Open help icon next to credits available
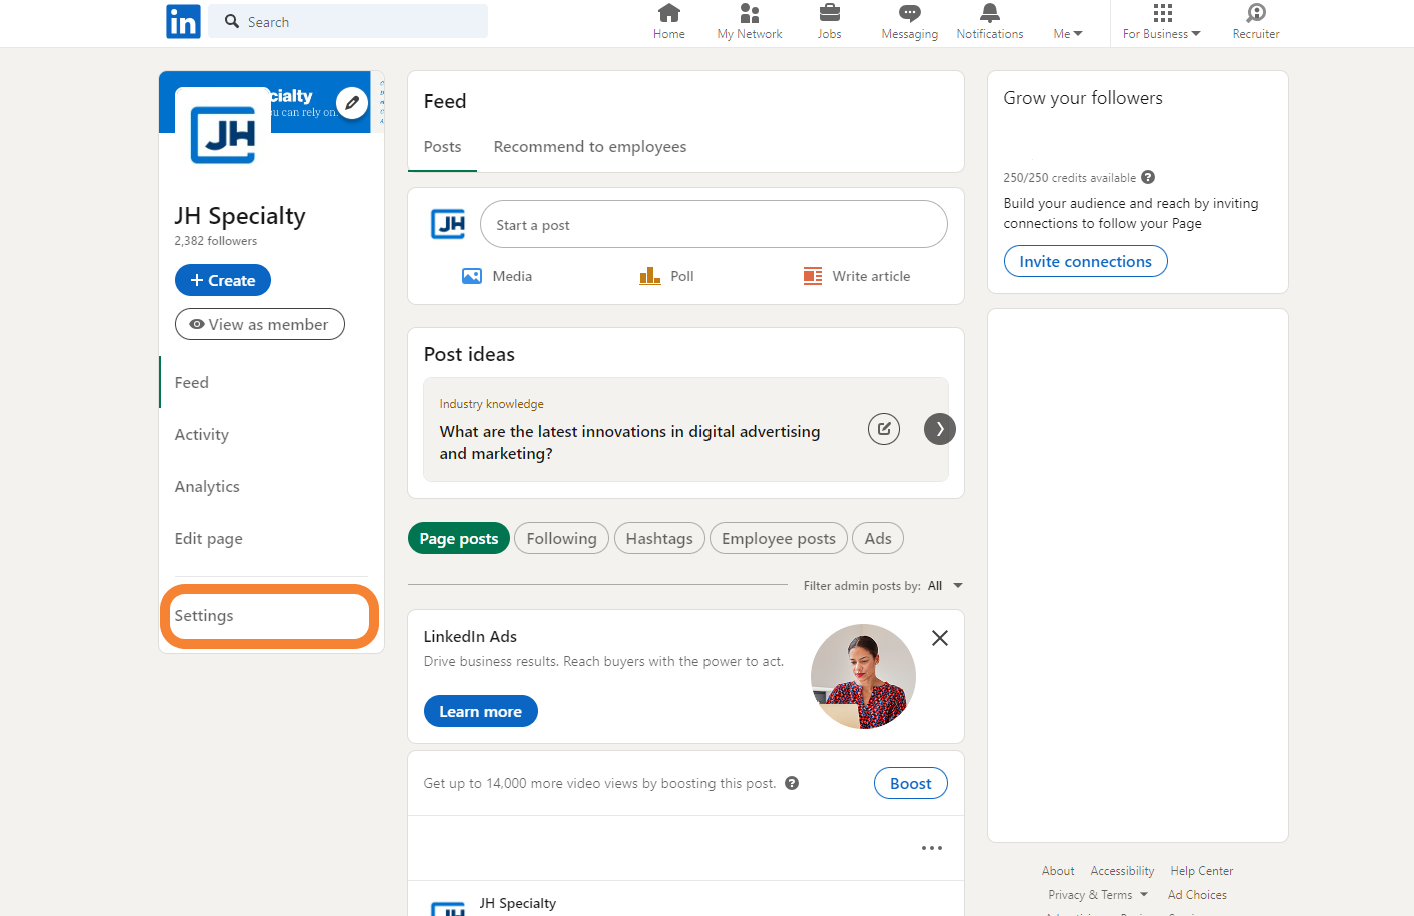The image size is (1414, 916). pos(1148,177)
